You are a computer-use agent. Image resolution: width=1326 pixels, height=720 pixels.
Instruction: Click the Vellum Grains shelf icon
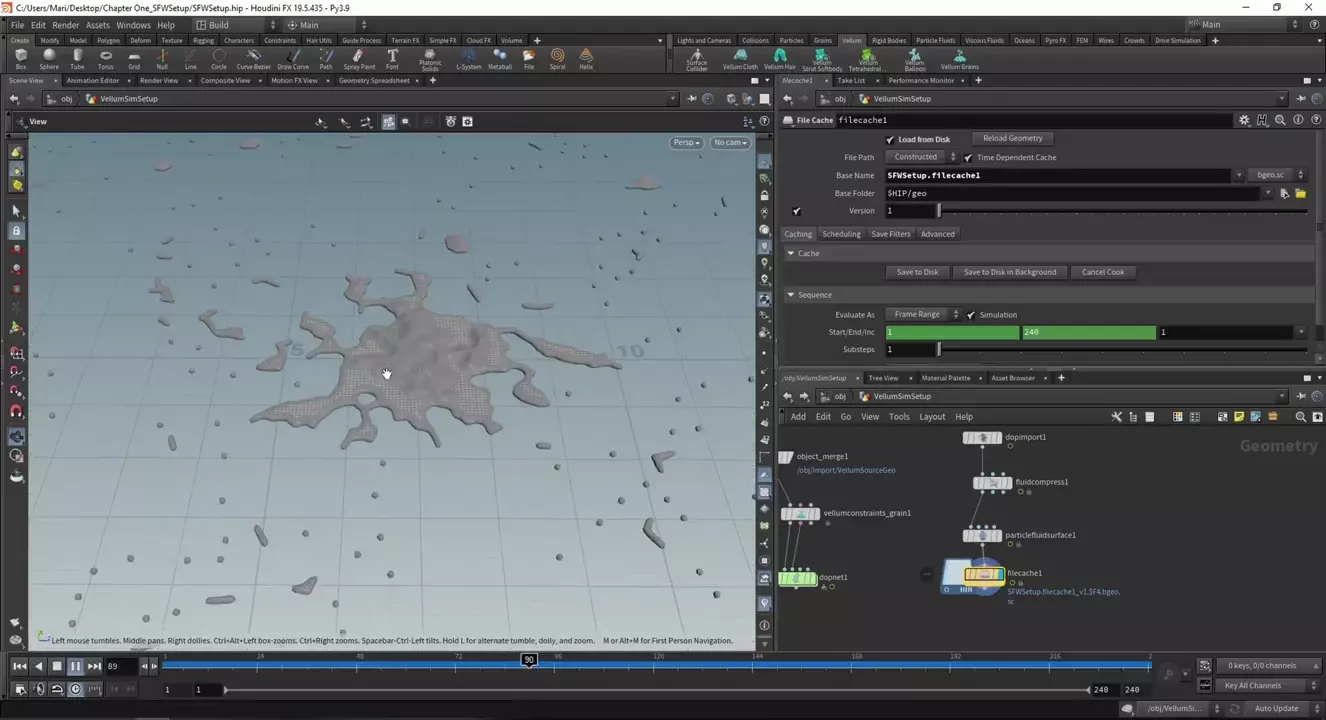[959, 59]
